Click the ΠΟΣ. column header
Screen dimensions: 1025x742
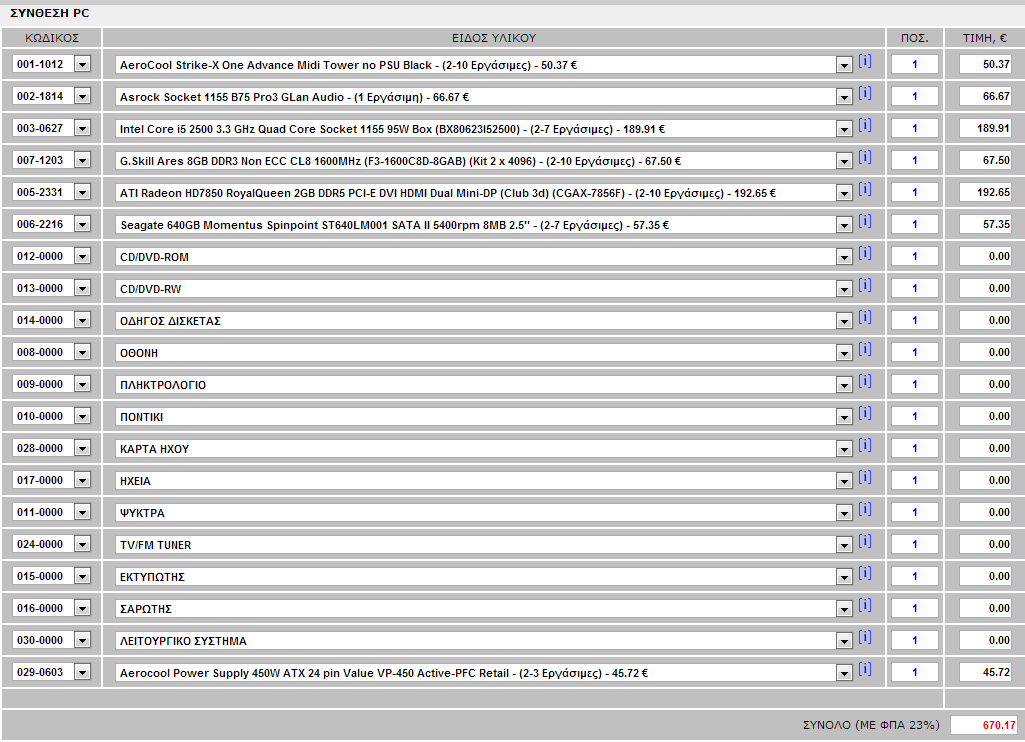point(914,38)
